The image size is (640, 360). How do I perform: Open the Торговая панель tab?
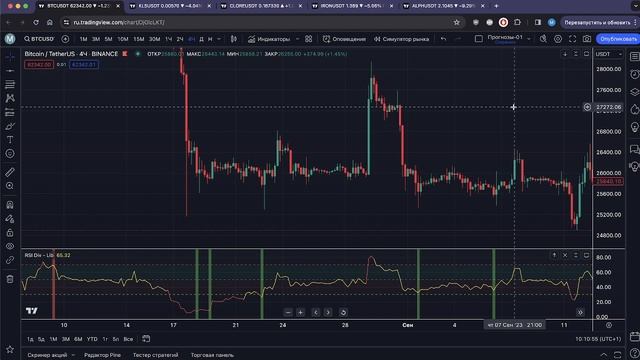[x=212, y=355]
